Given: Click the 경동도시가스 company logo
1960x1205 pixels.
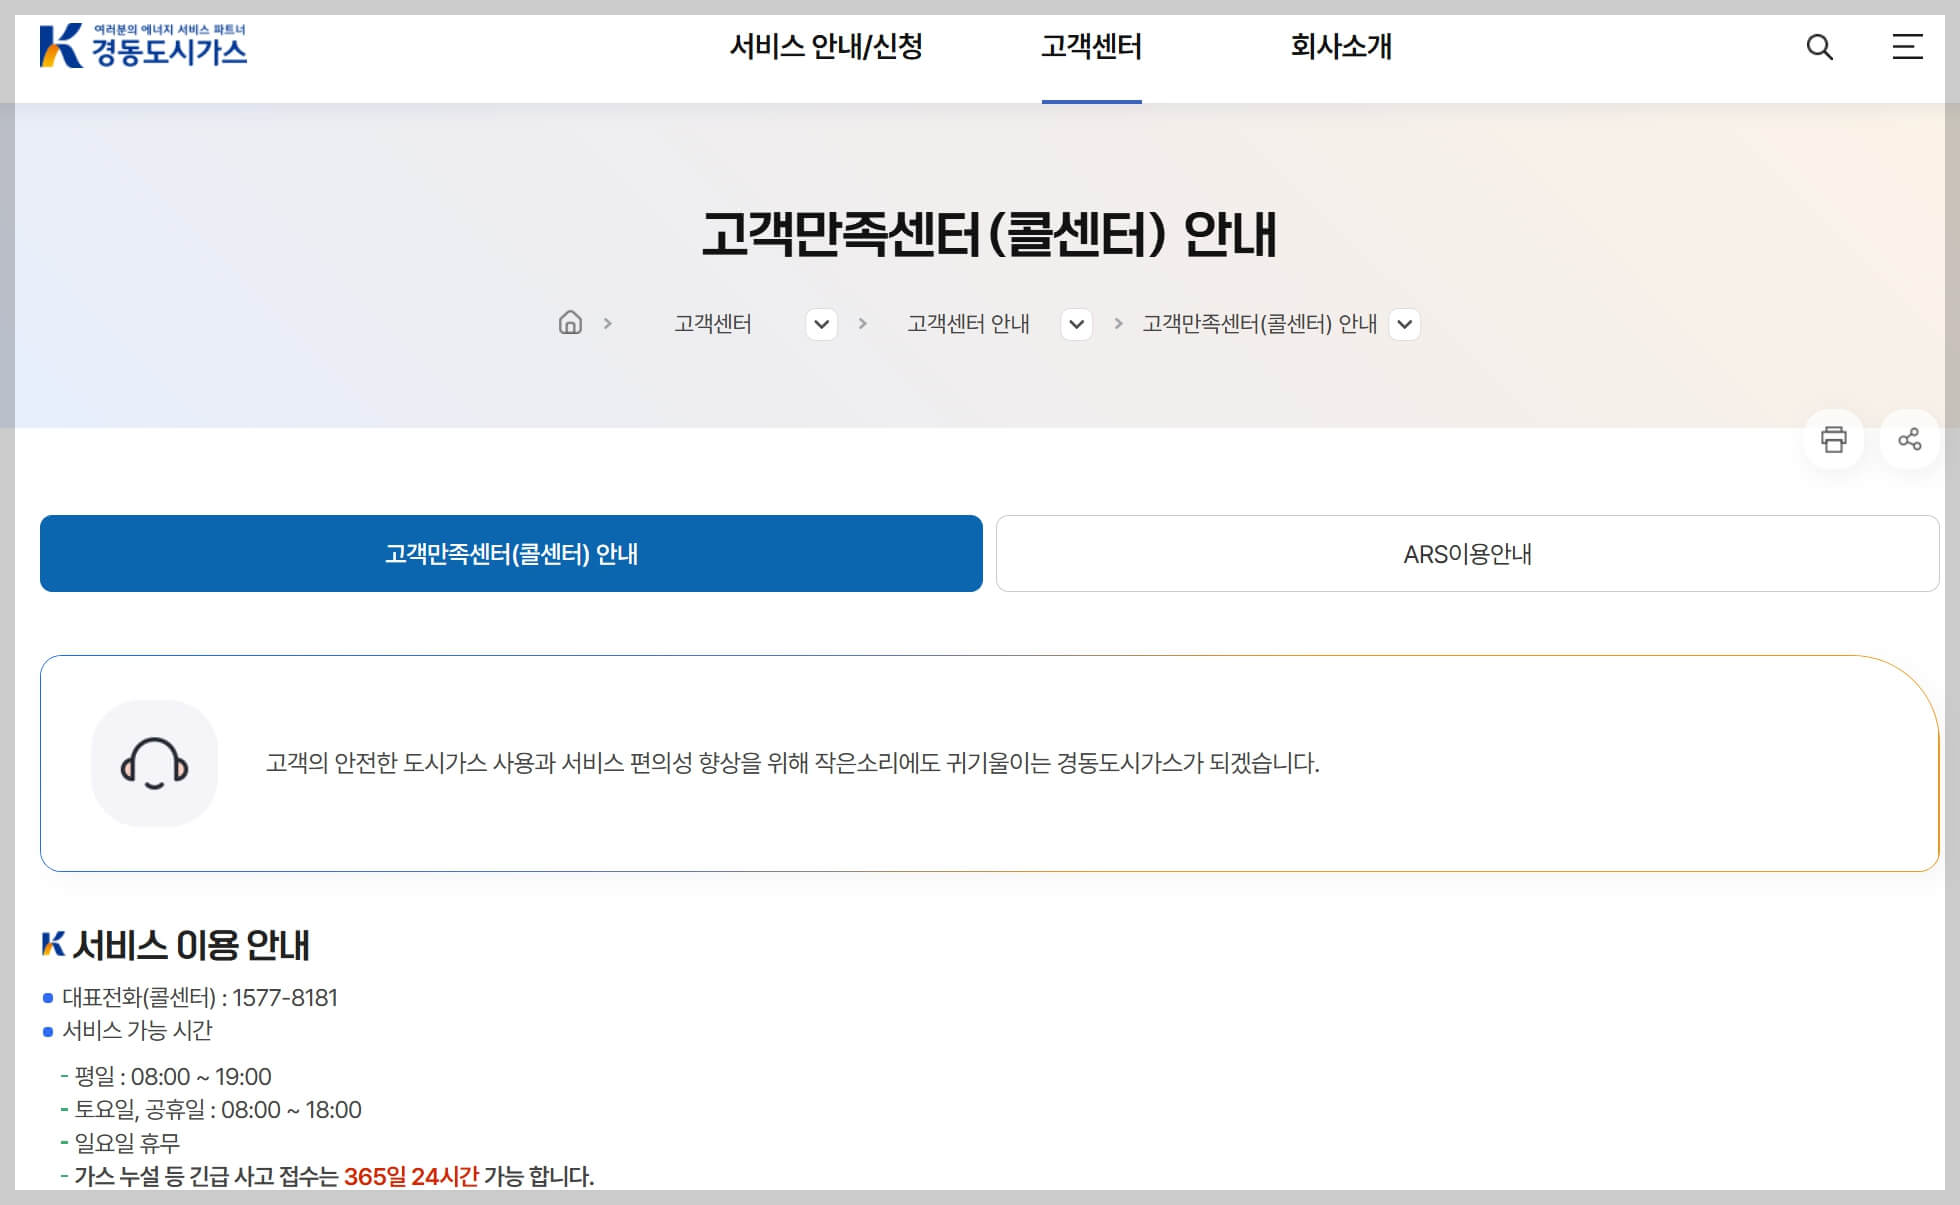Looking at the screenshot, I should coord(145,45).
